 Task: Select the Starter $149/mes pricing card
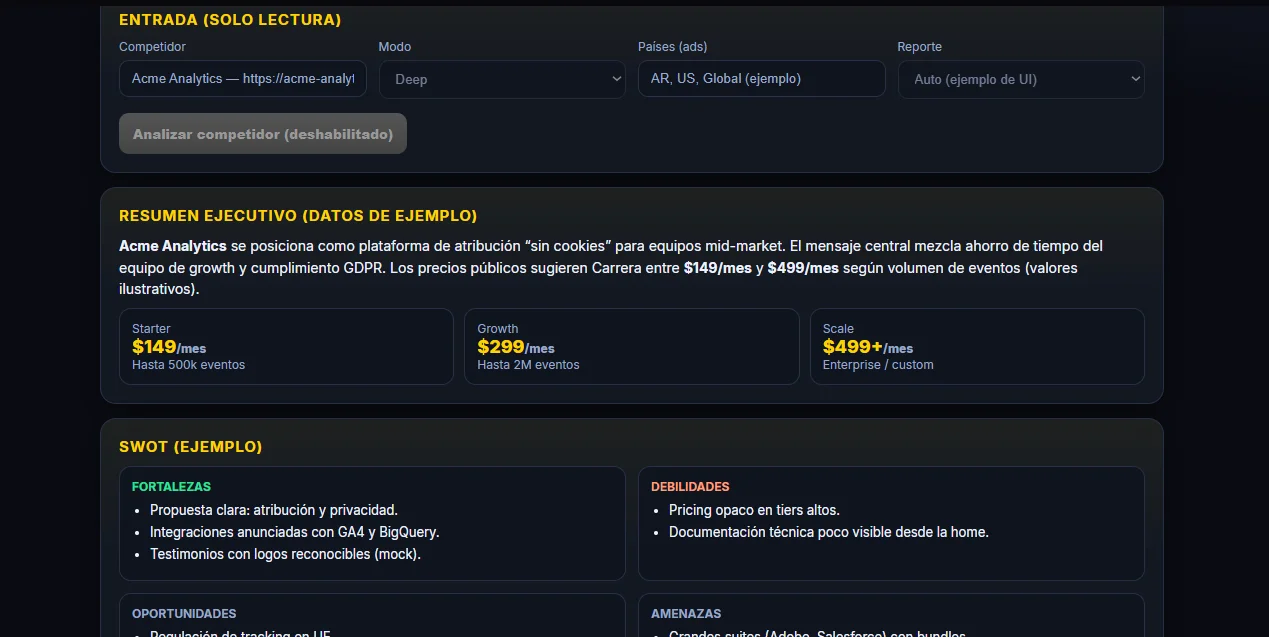286,346
